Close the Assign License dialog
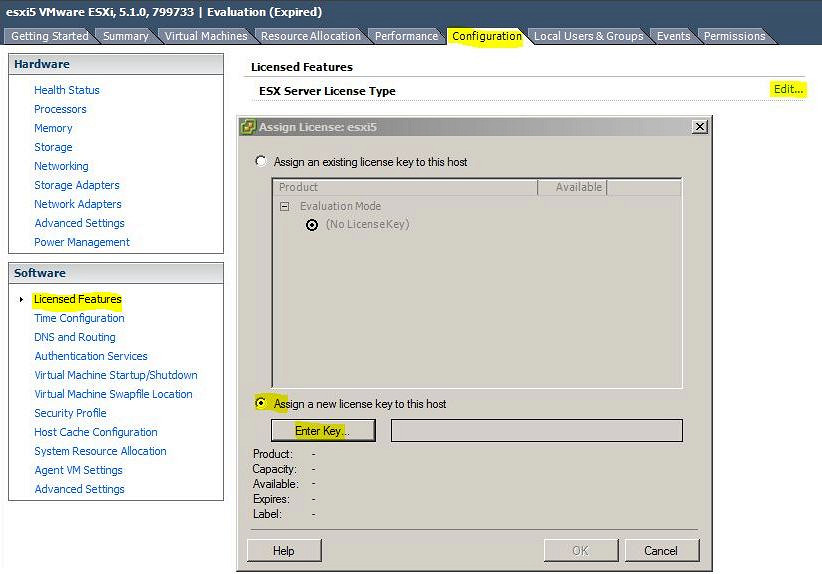 tap(699, 127)
